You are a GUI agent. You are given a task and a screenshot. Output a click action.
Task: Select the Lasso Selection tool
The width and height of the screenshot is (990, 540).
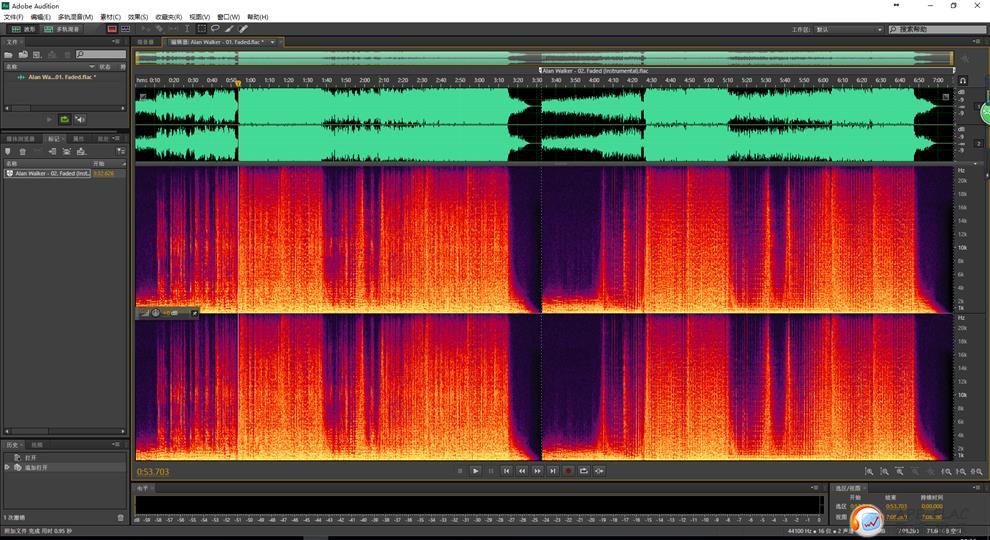pyautogui.click(x=215, y=29)
